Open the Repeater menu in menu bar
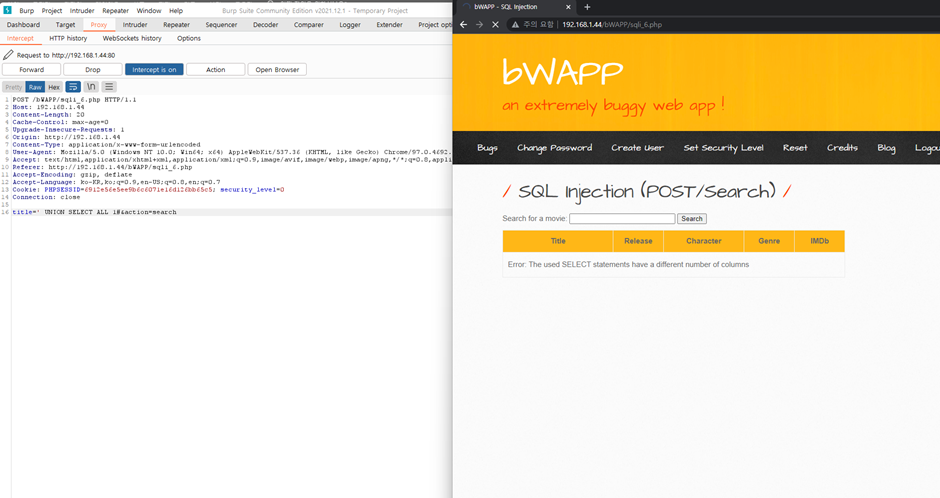 tap(116, 11)
